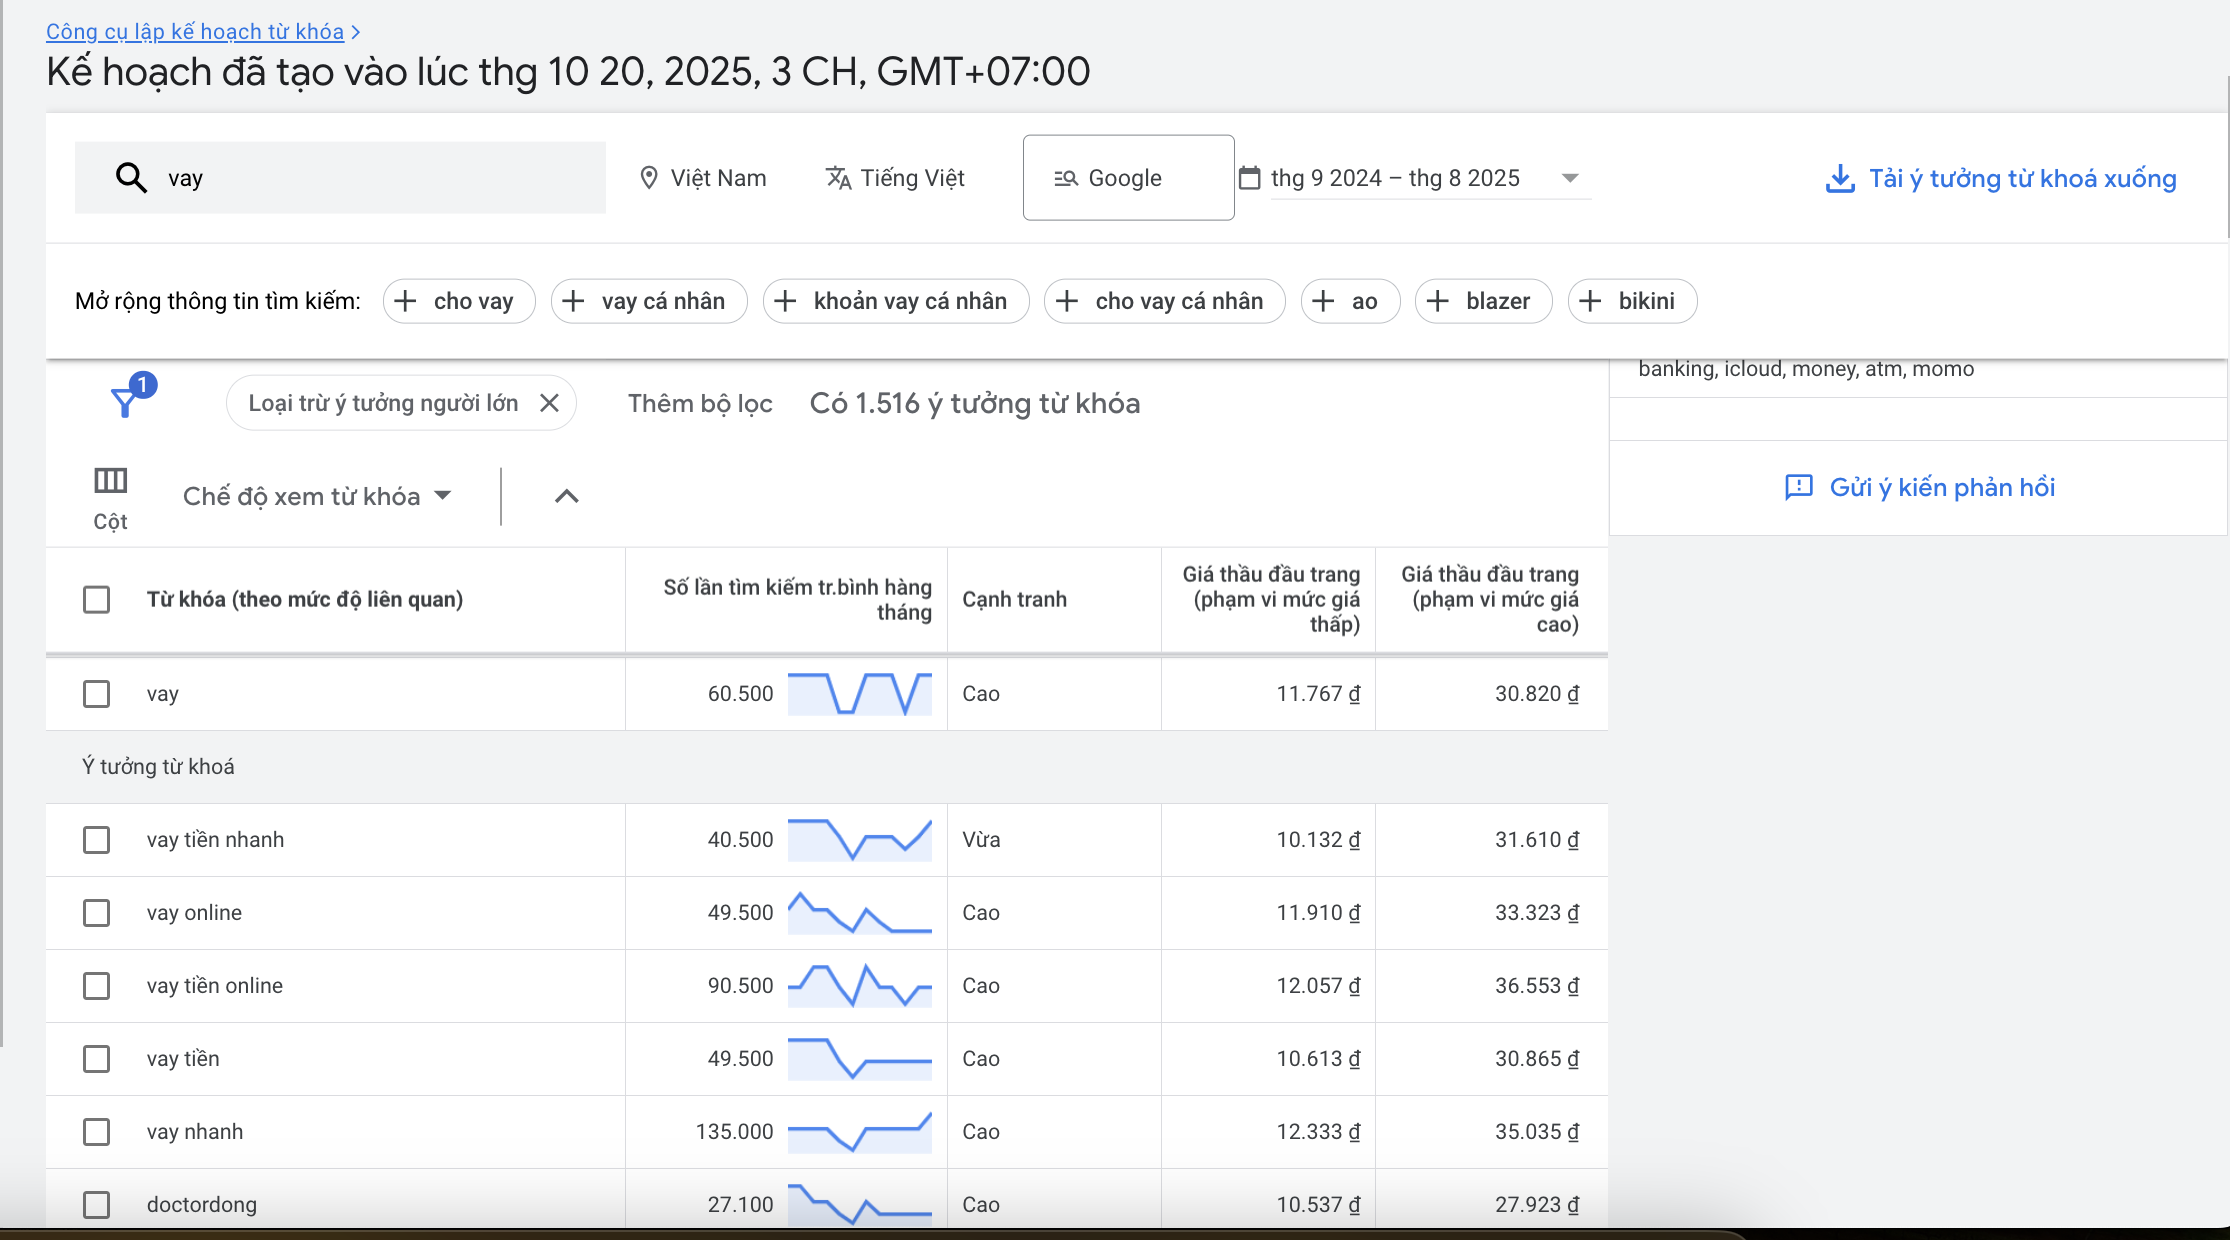Viewport: 2230px width, 1240px height.
Task: Select the 'vay online' keyword checkbox
Action: pos(96,913)
